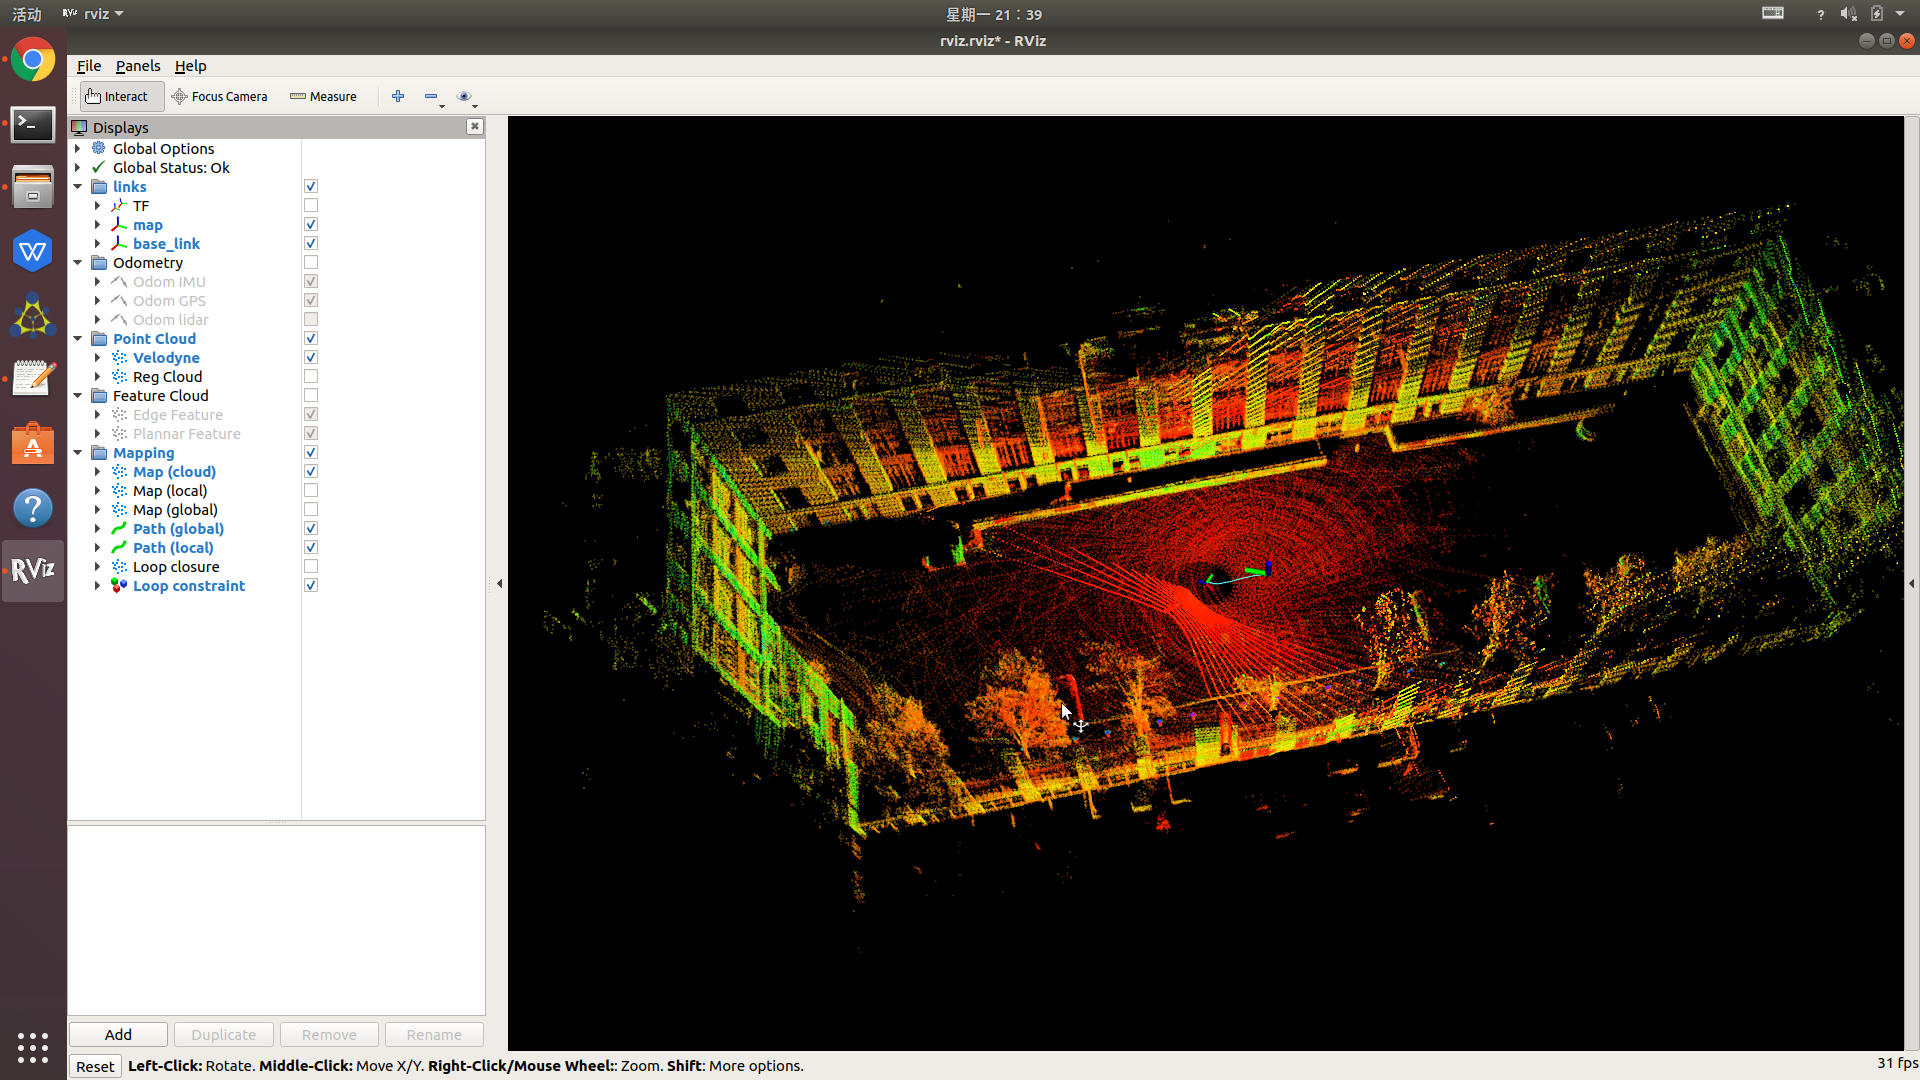Uncheck the Velodyne point cloud checkbox

[x=311, y=358]
